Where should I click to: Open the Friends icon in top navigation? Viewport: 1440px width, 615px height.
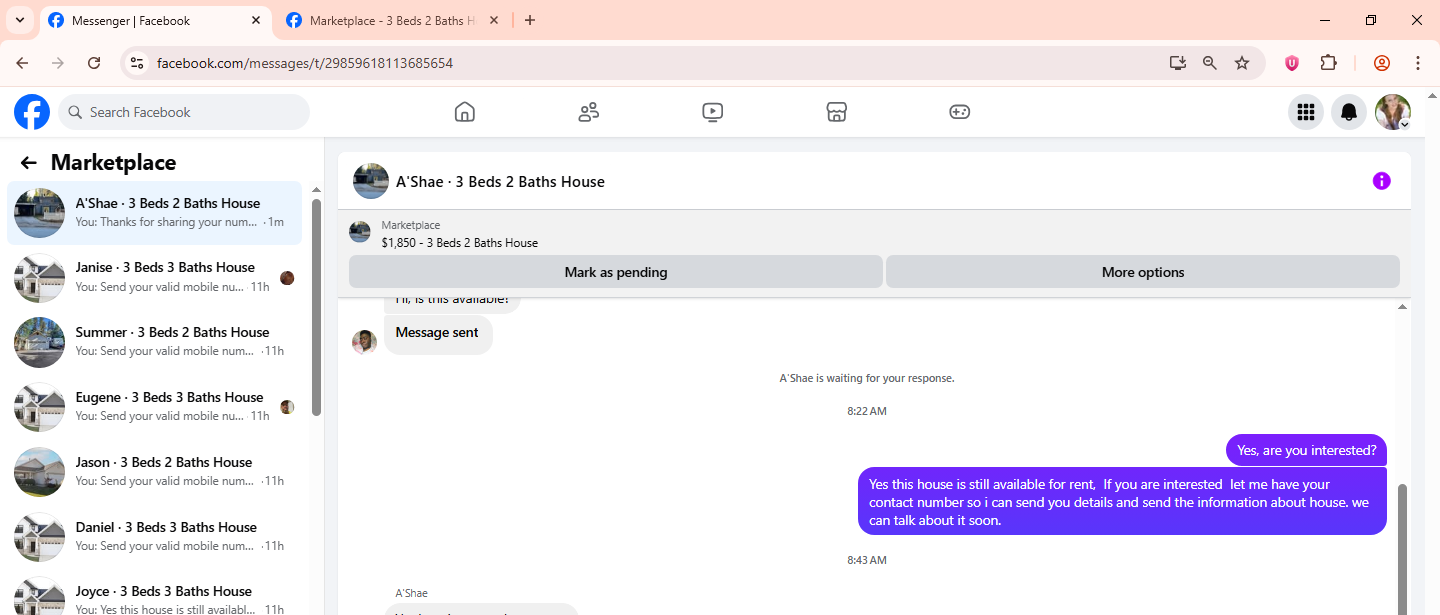click(x=588, y=112)
